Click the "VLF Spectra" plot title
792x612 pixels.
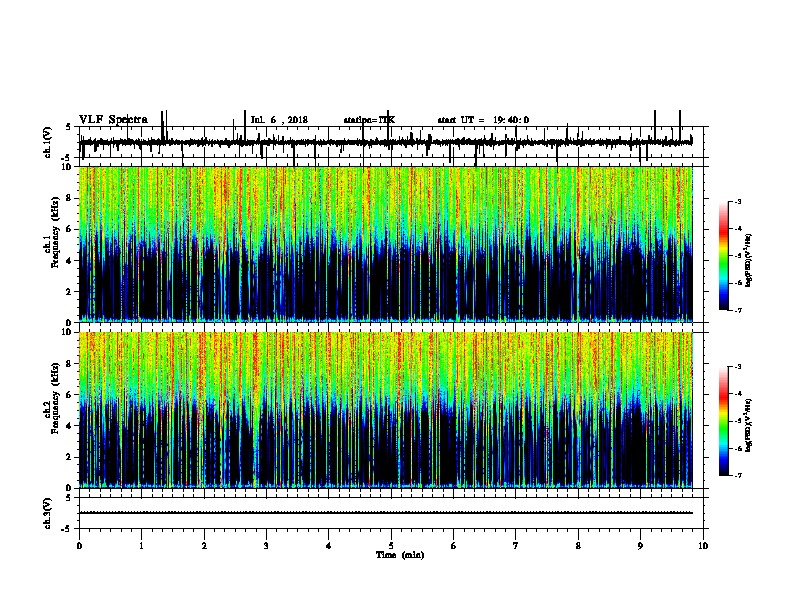pos(113,120)
